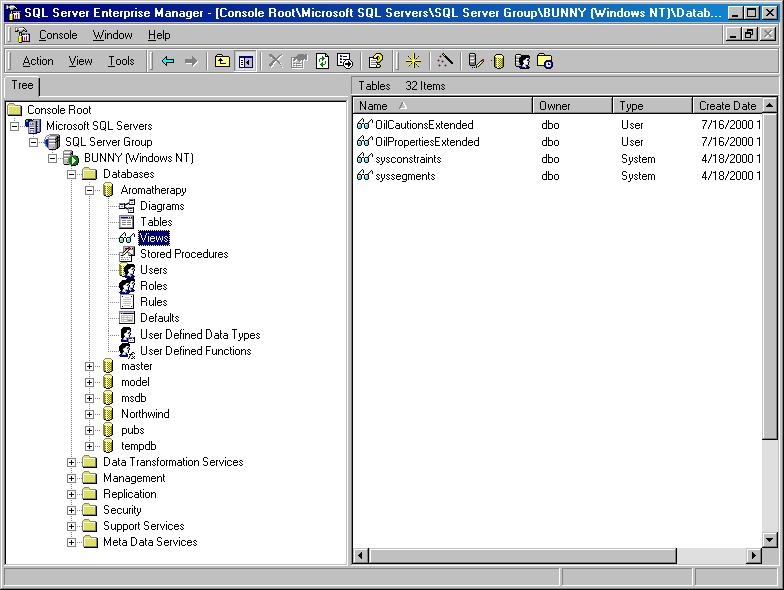The height and width of the screenshot is (590, 784).
Task: Expand the Management folder
Action: [72, 478]
